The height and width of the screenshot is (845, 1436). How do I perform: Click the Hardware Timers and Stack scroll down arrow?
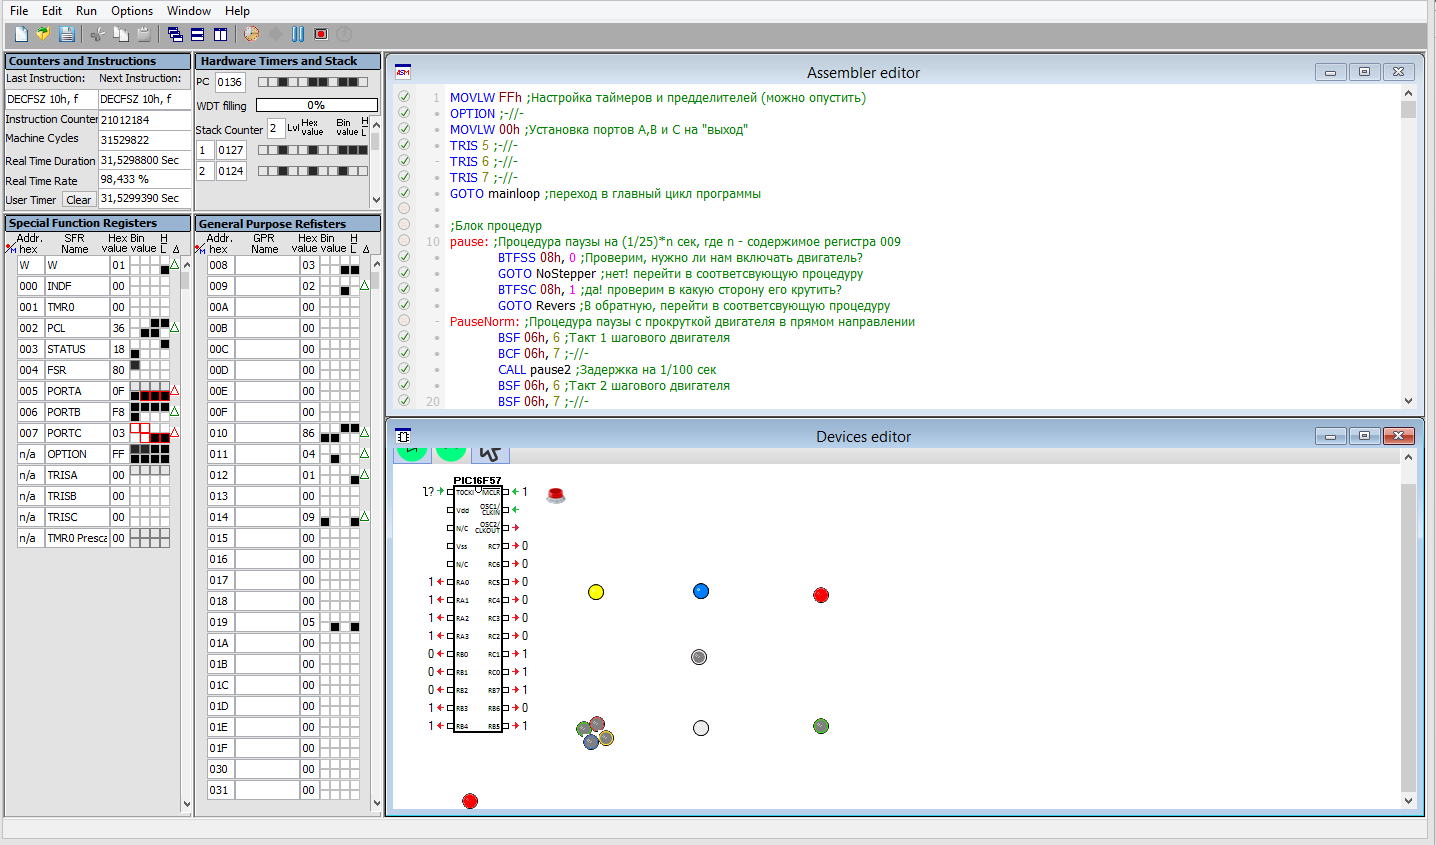coord(376,200)
